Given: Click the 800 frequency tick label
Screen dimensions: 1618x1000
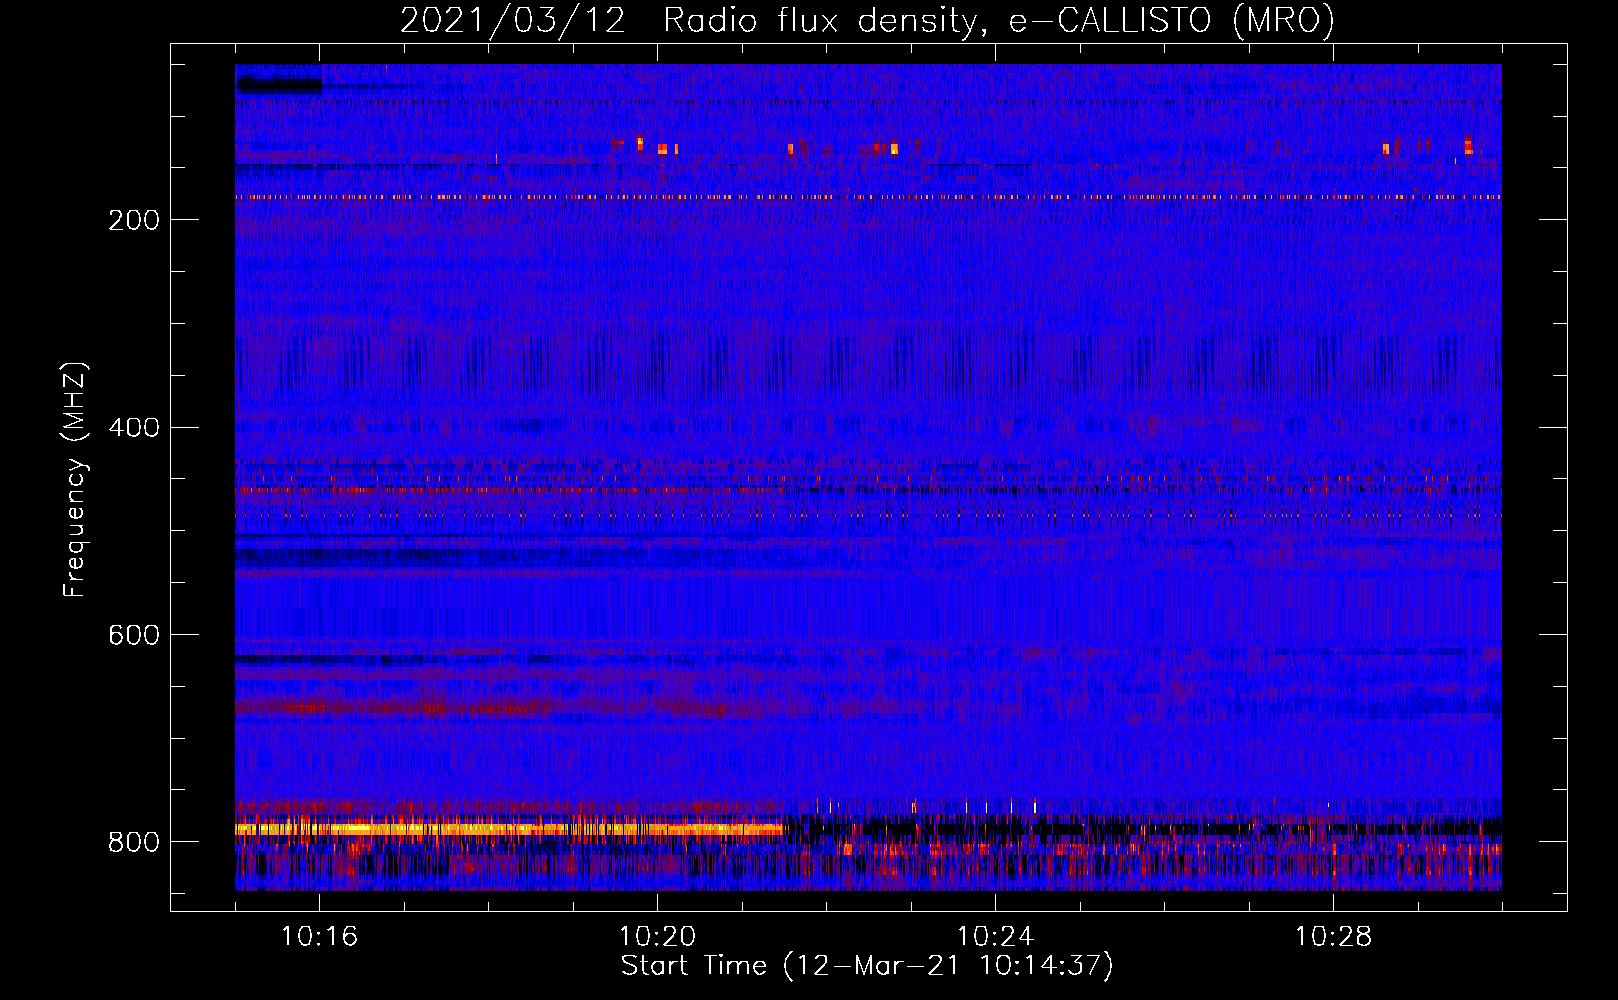Looking at the screenshot, I should (134, 843).
